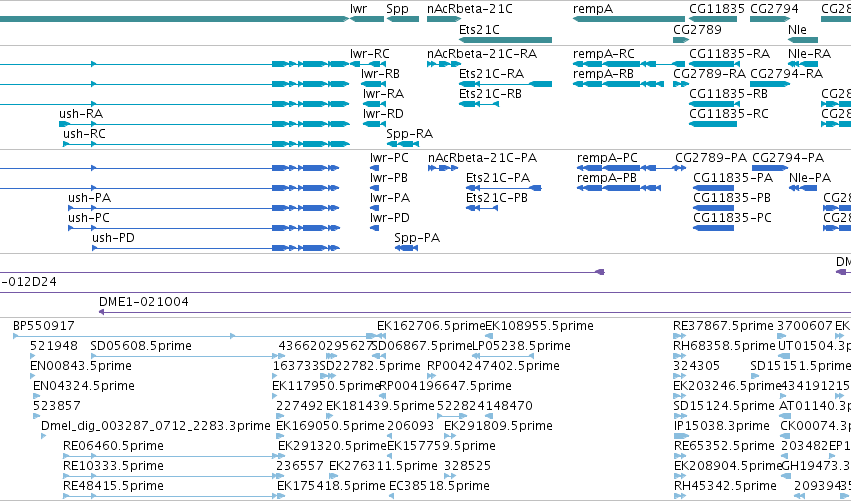Select the lwr-PC protein feature
Viewport: 851px width, 501px height.
[x=374, y=168]
